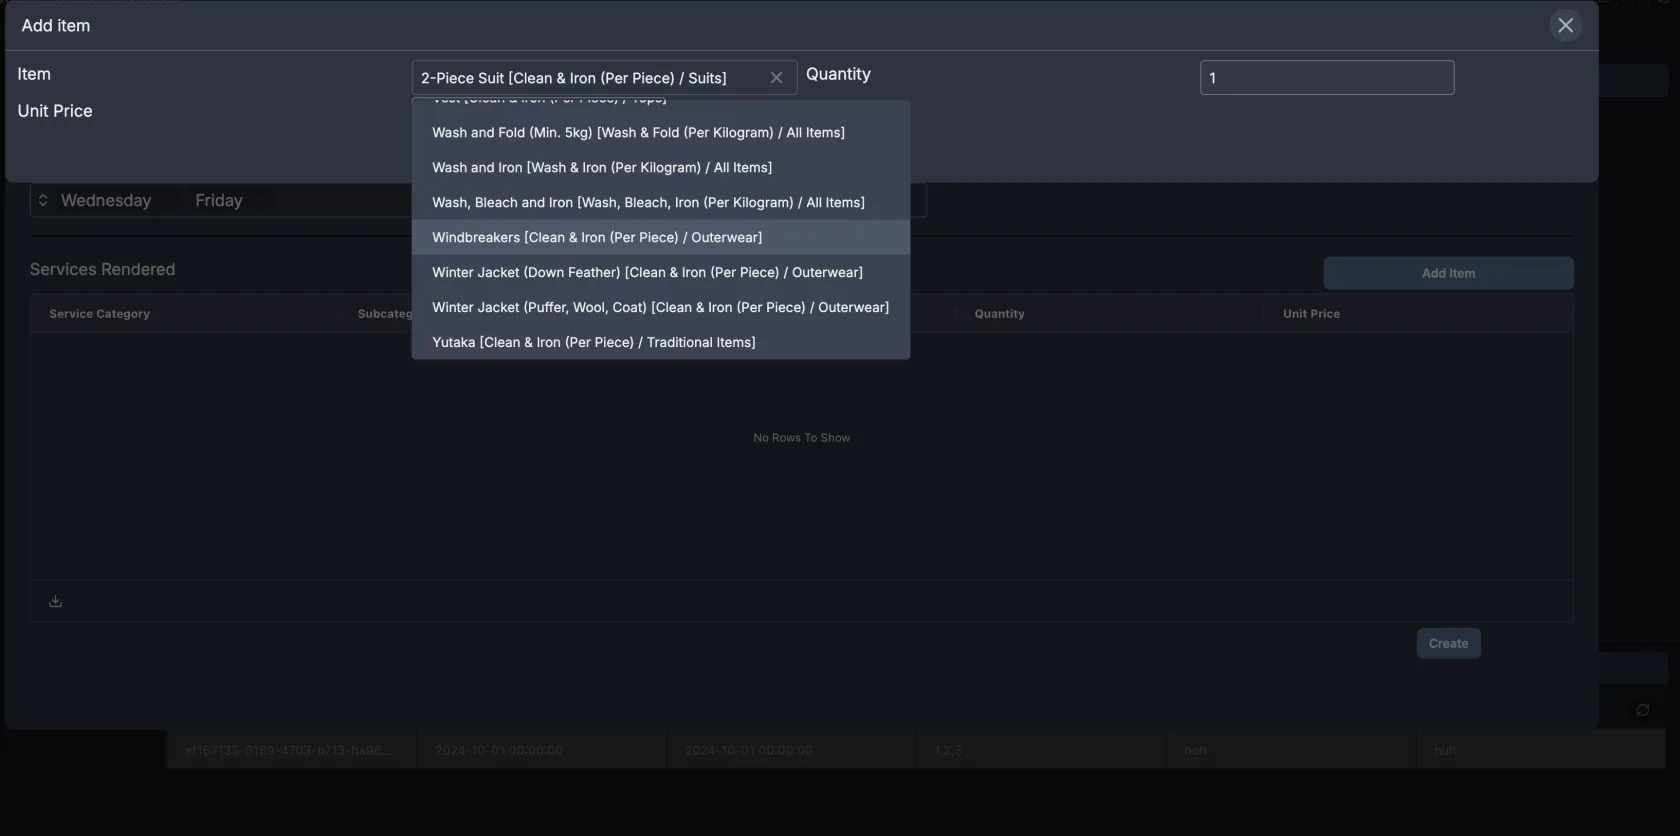Choose Winter Jacket (Puffer, Wool, Coat)

point(660,308)
